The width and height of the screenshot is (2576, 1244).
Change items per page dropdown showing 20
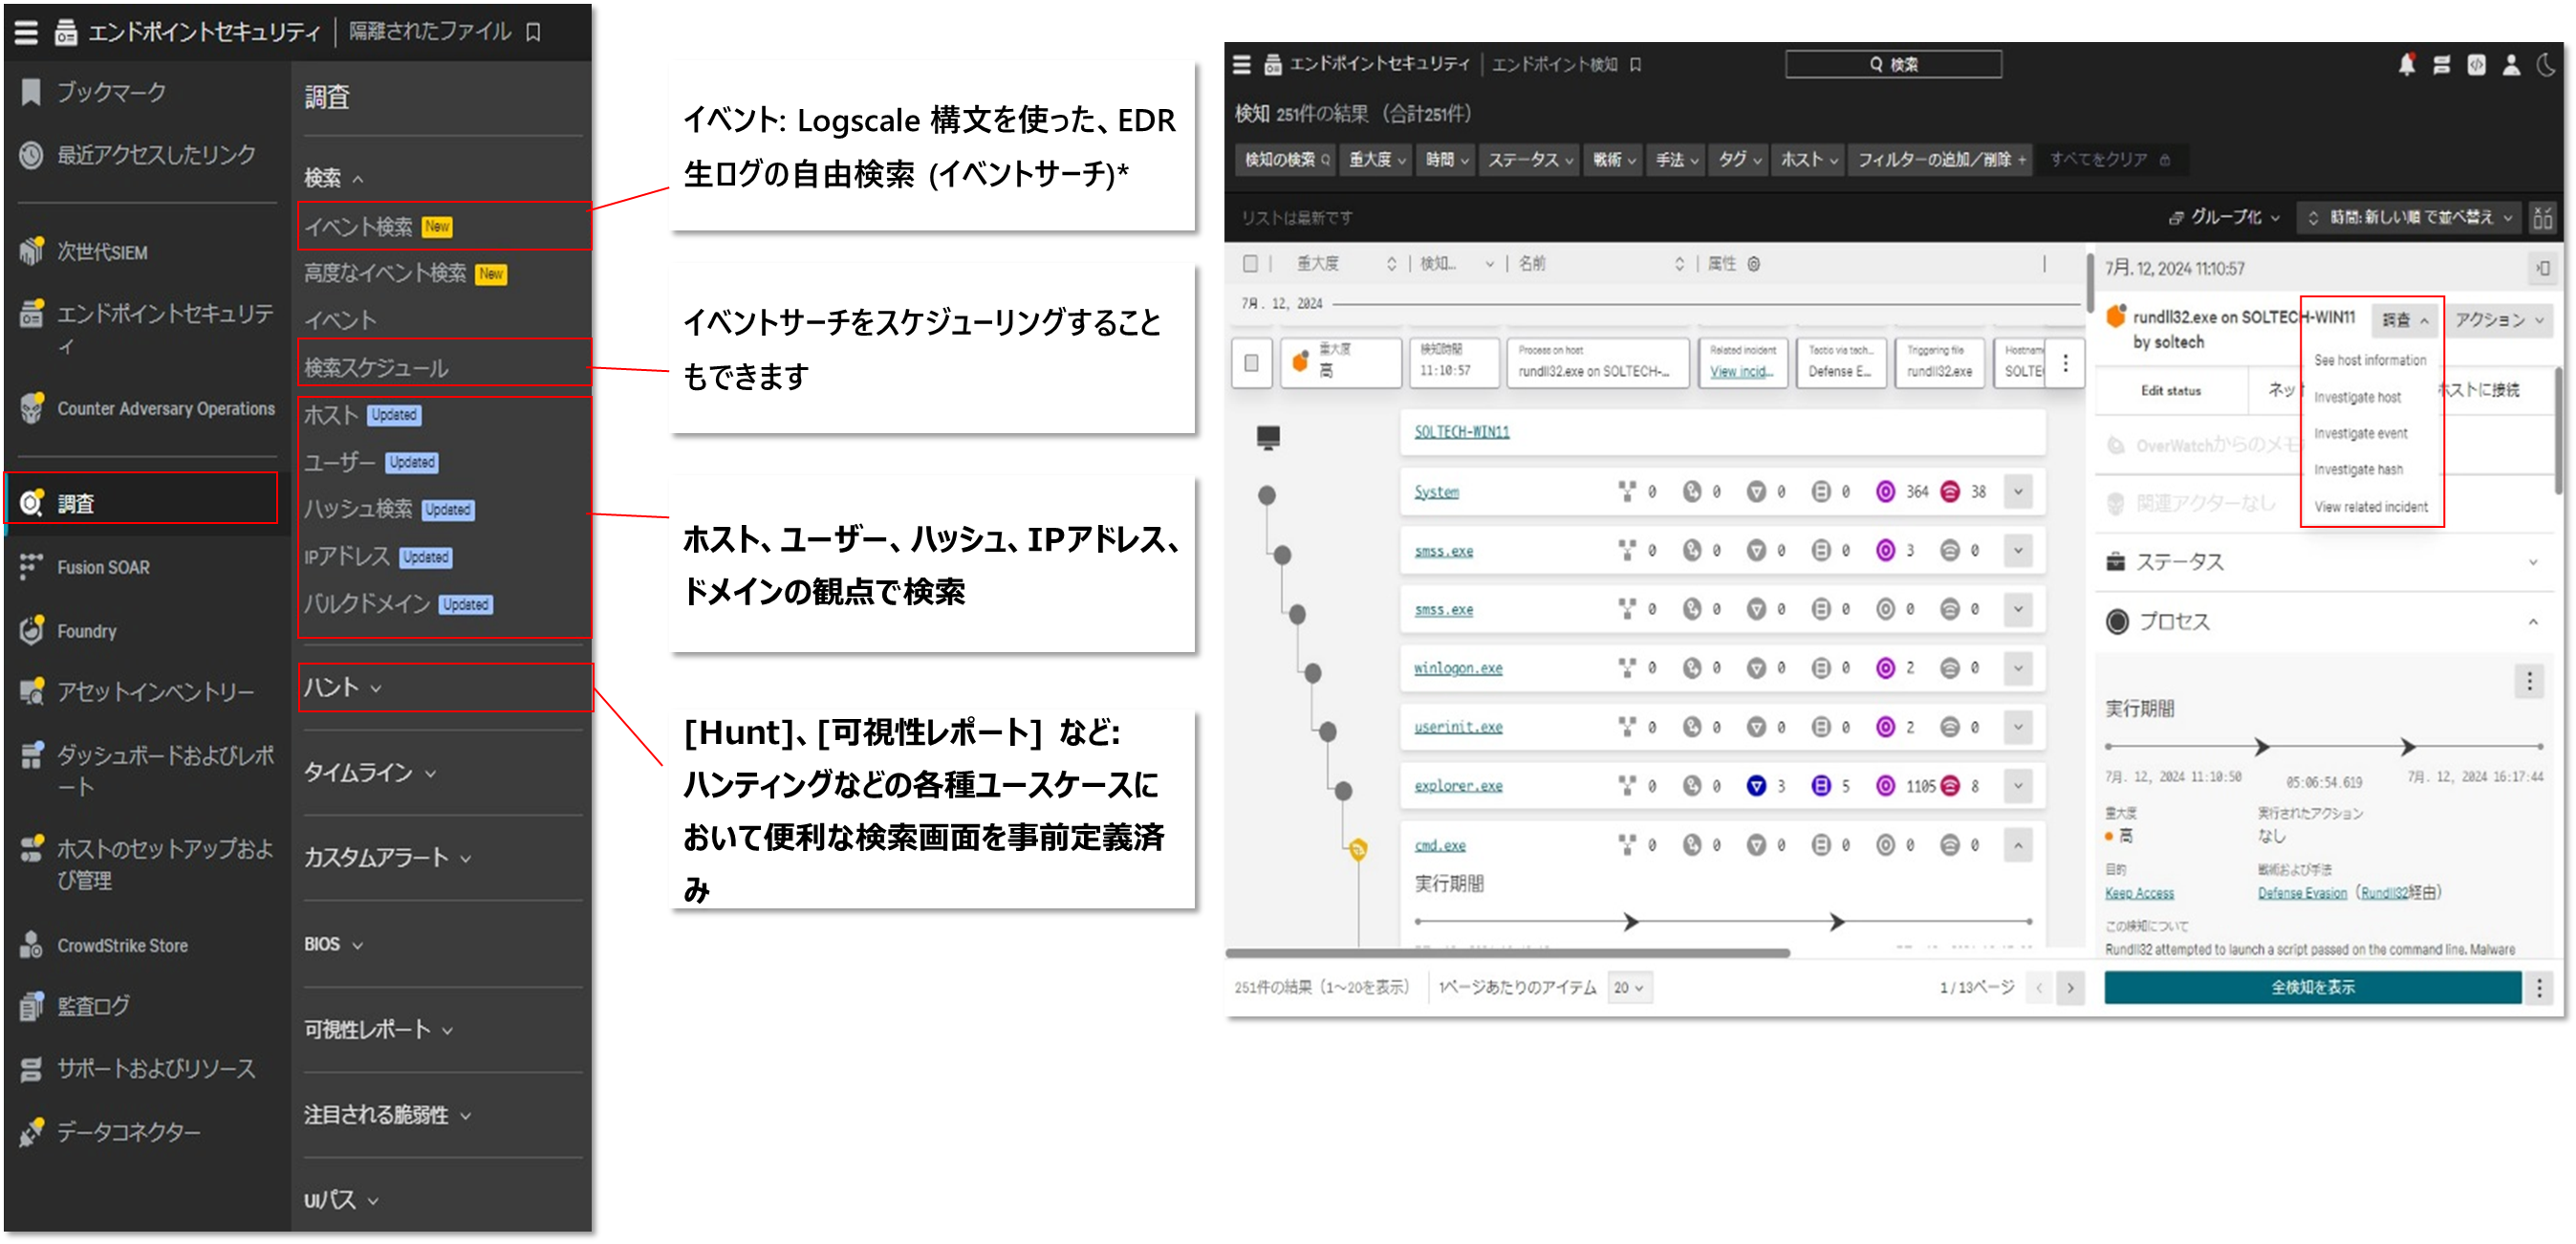(x=1629, y=988)
